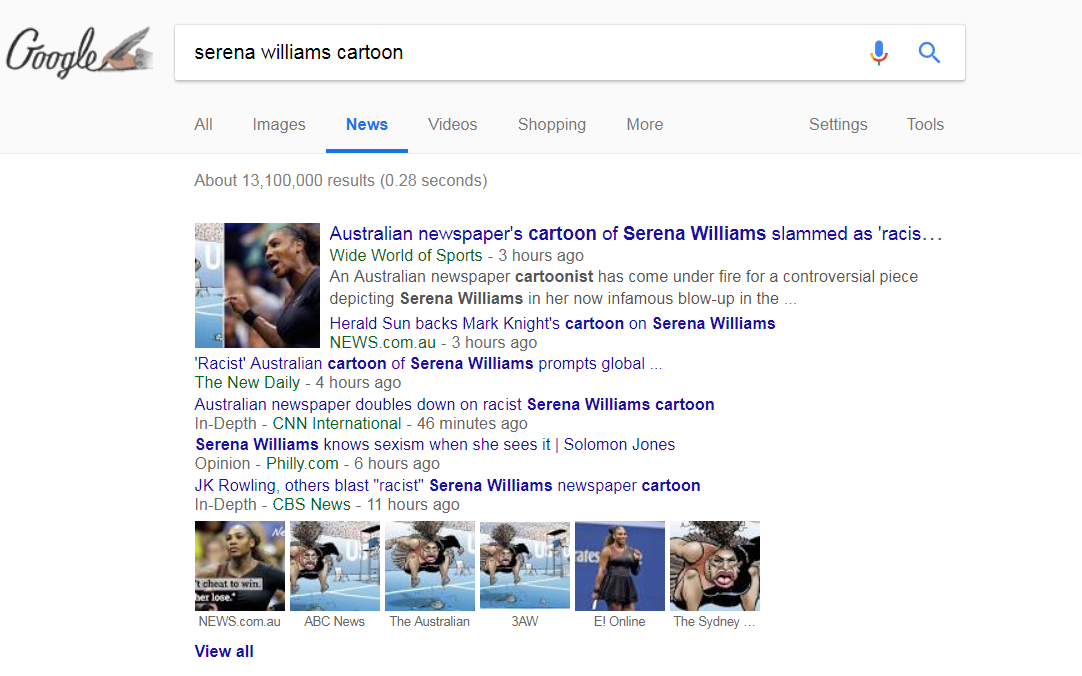Viewport: 1082px width, 676px height.
Task: Click the Google logo
Action: click(x=80, y=52)
